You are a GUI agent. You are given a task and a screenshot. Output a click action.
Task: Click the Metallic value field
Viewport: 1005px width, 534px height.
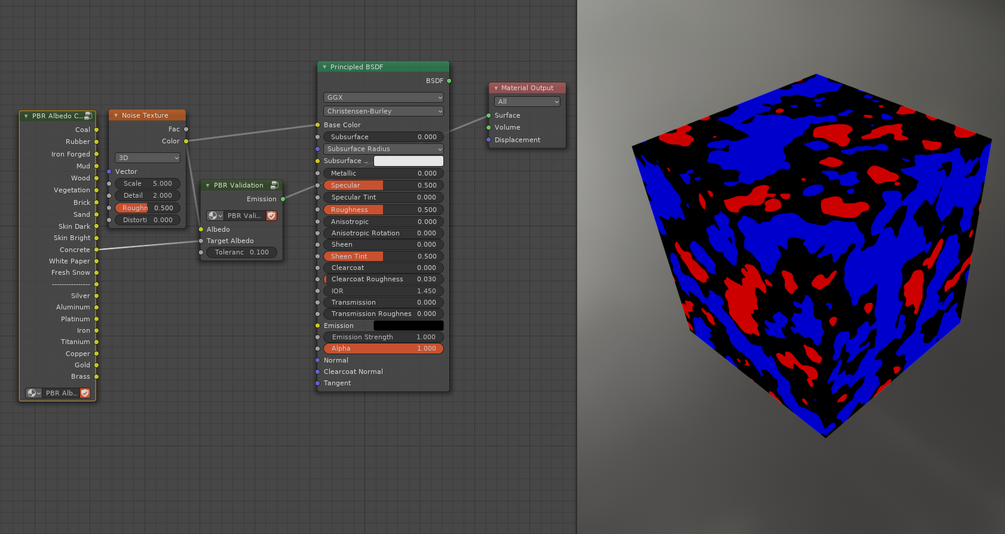click(383, 173)
